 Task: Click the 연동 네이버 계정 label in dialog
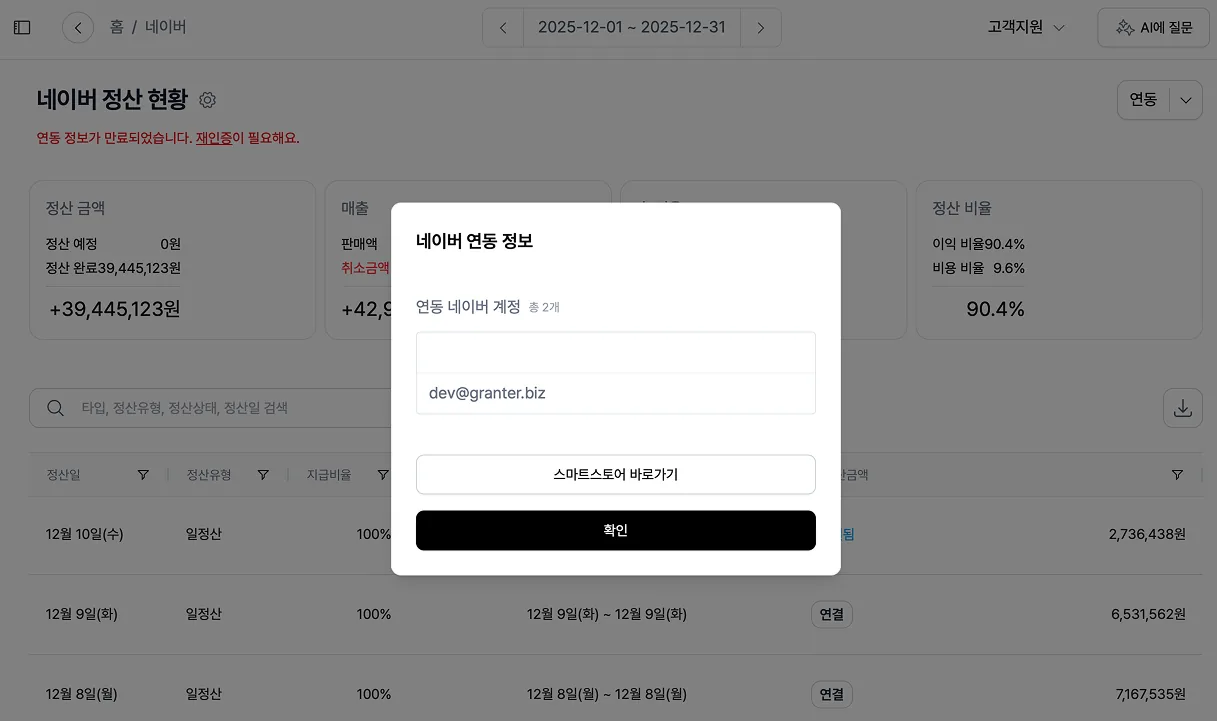(468, 307)
